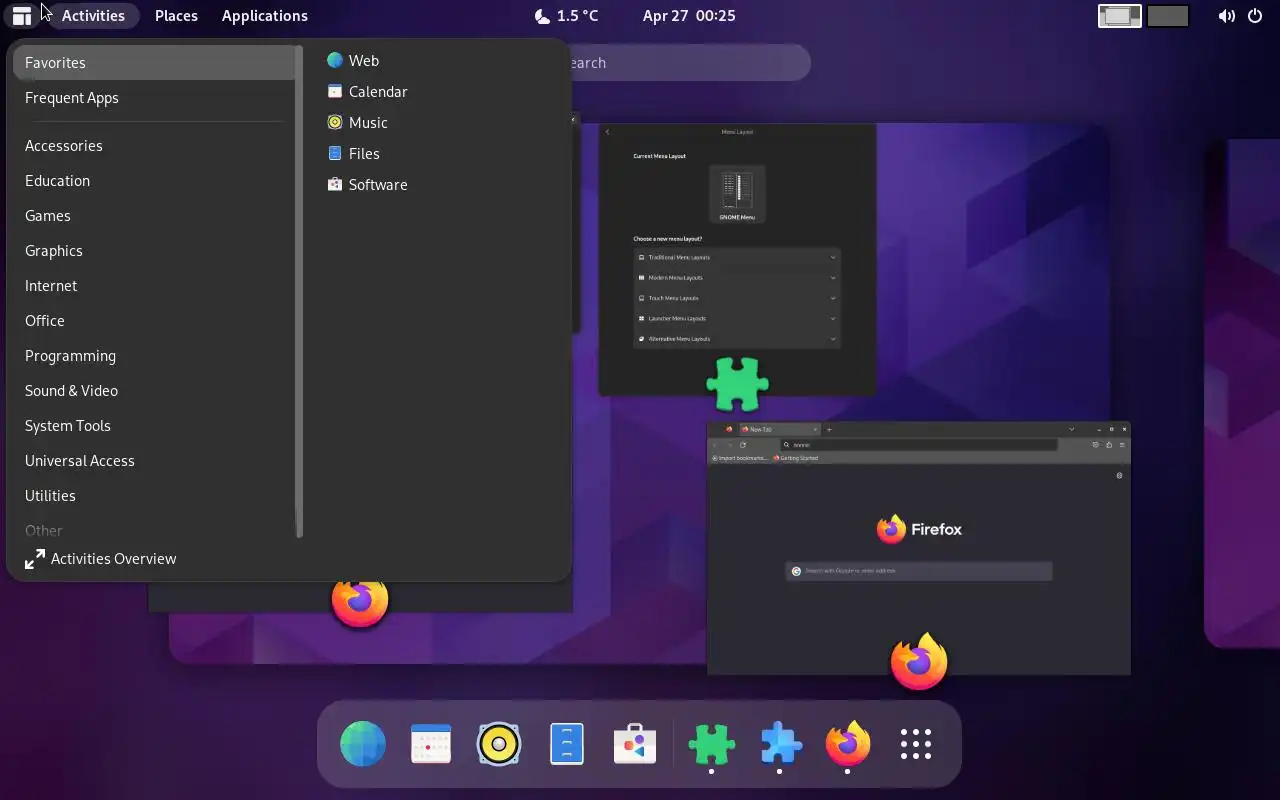The height and width of the screenshot is (800, 1280).
Task: Expand Modern Menu Layouts in the Menu Layout window
Action: 737,278
